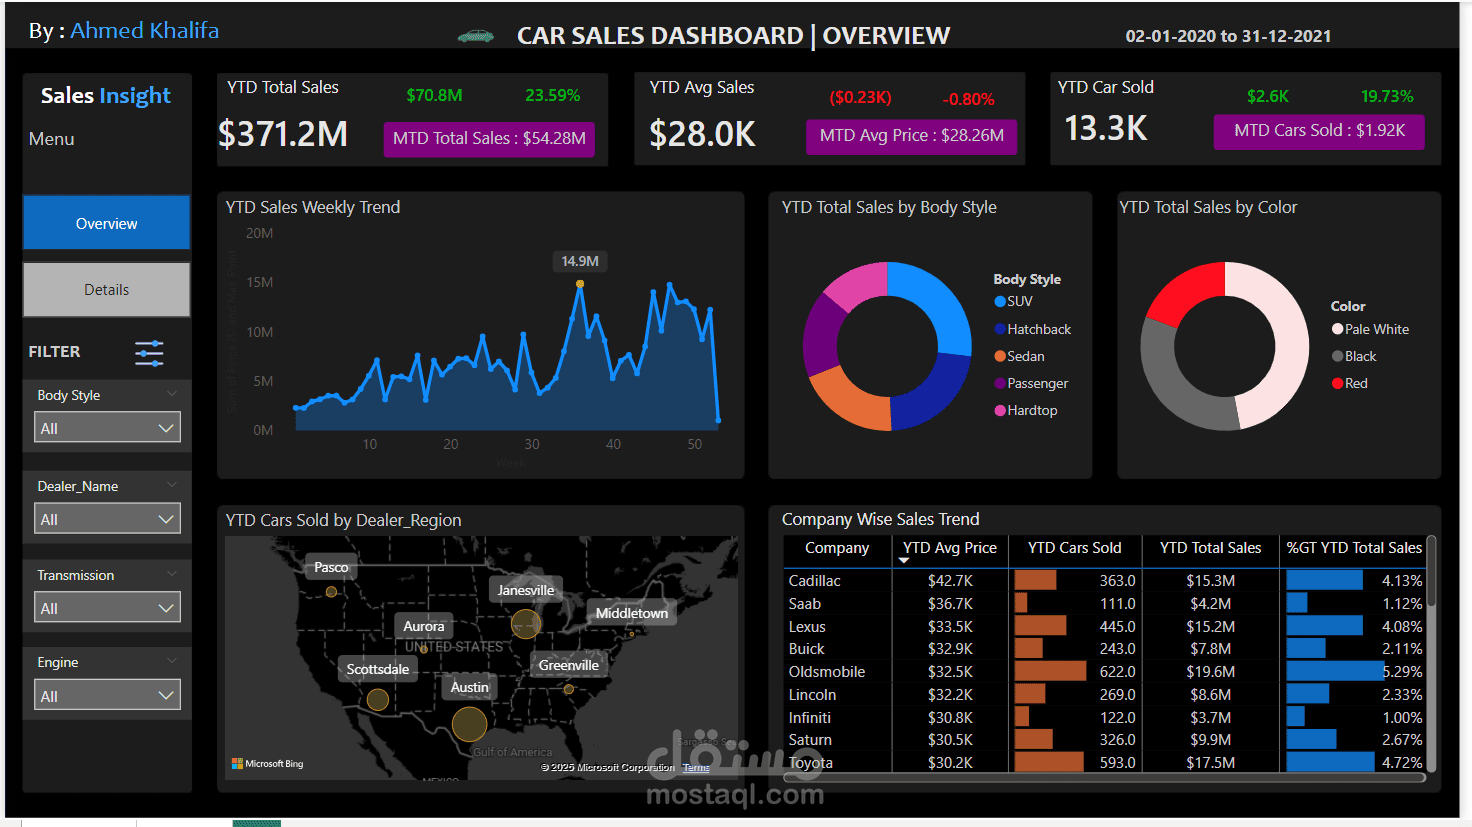Sort table by YTD Avg Price header
Image resolution: width=1472 pixels, height=827 pixels.
click(950, 548)
